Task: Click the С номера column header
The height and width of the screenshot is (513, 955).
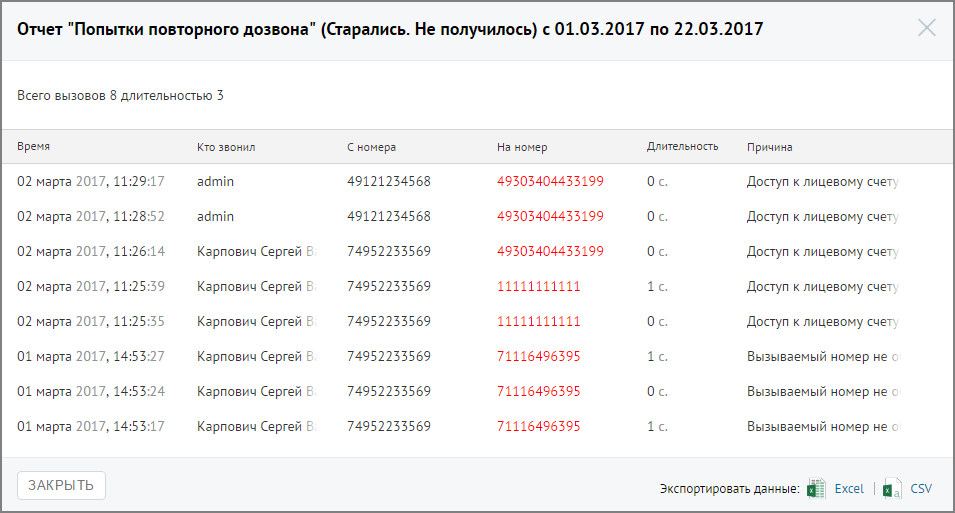Action: tap(372, 147)
